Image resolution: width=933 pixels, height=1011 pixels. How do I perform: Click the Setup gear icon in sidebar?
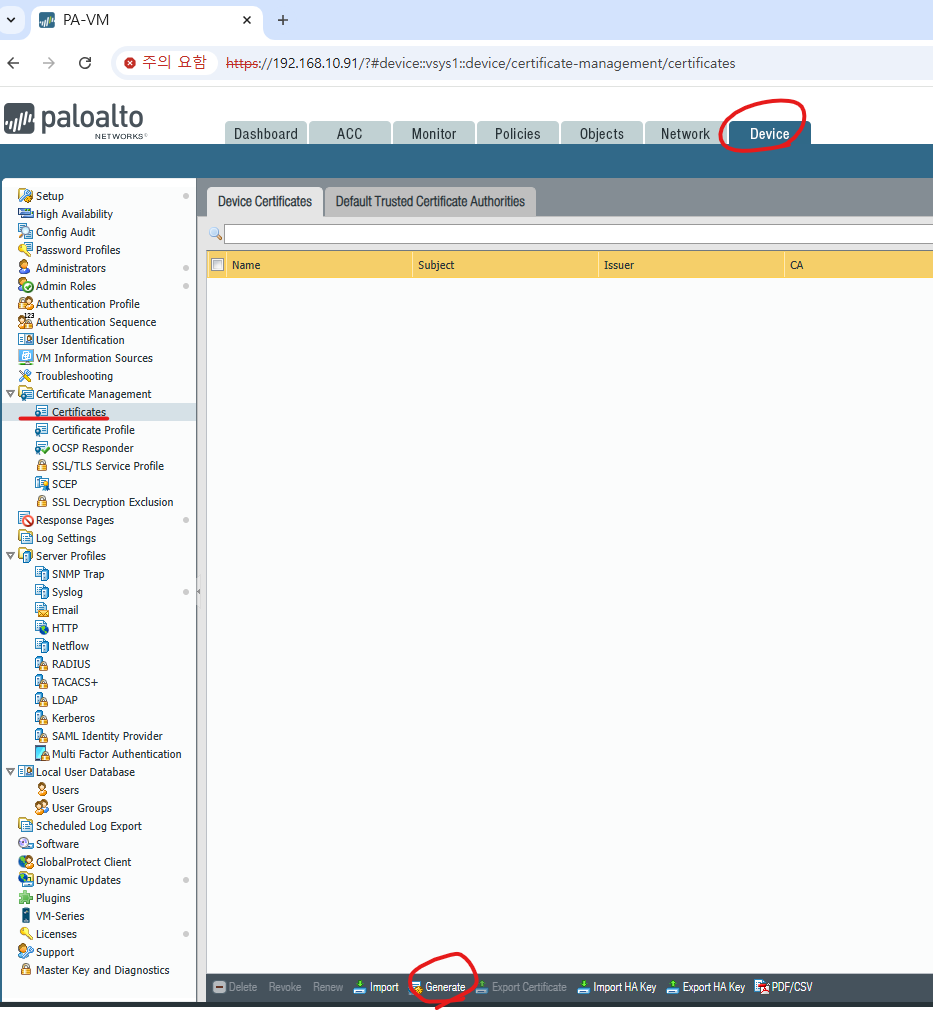click(25, 195)
